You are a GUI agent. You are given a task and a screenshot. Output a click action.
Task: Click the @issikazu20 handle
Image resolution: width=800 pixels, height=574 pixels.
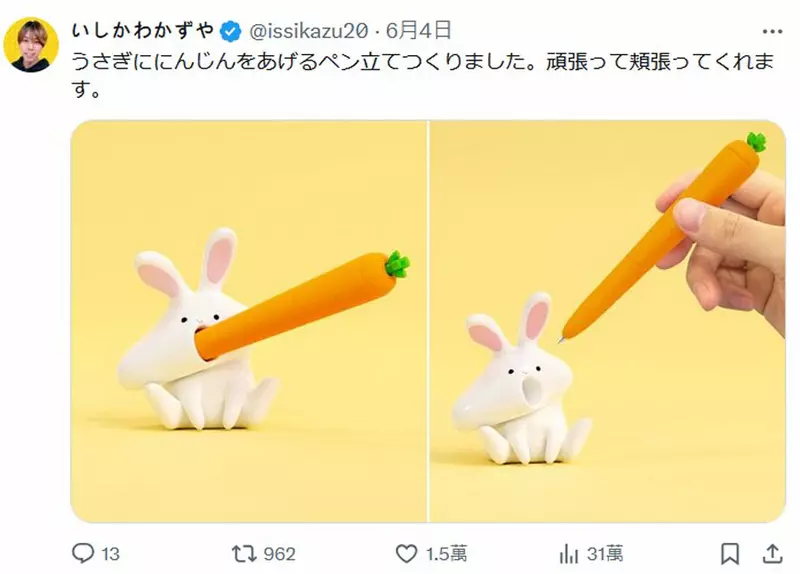pyautogui.click(x=309, y=32)
